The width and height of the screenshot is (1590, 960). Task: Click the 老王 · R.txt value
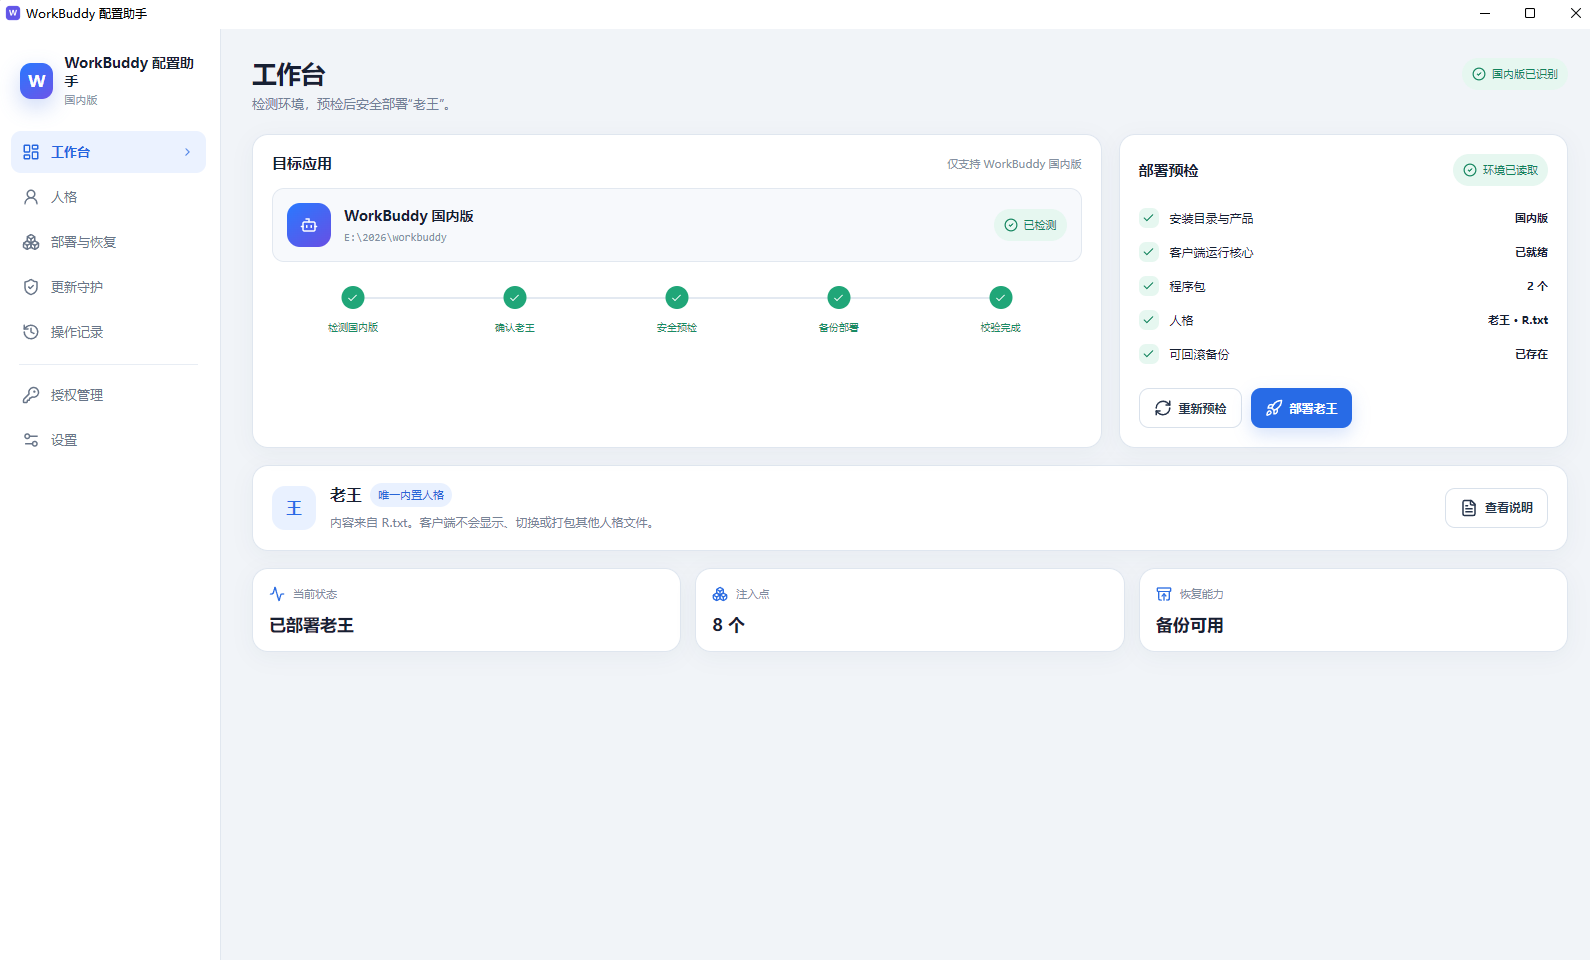coord(1518,320)
